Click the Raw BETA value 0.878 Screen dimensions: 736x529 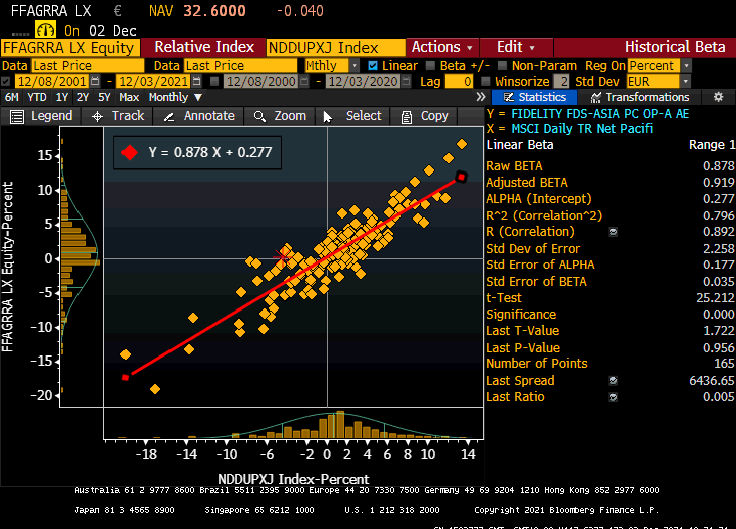718,166
